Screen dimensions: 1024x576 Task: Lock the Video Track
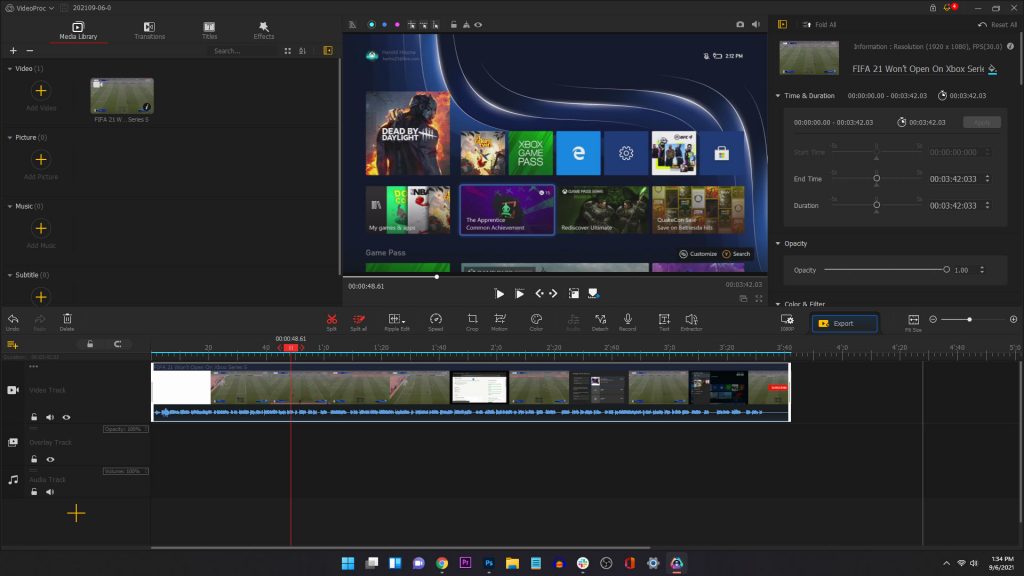tap(34, 417)
